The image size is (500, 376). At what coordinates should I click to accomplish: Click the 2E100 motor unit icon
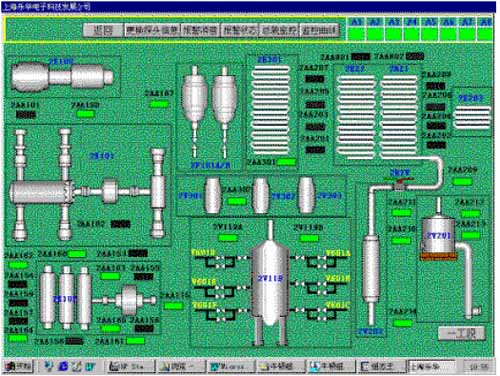pos(62,77)
